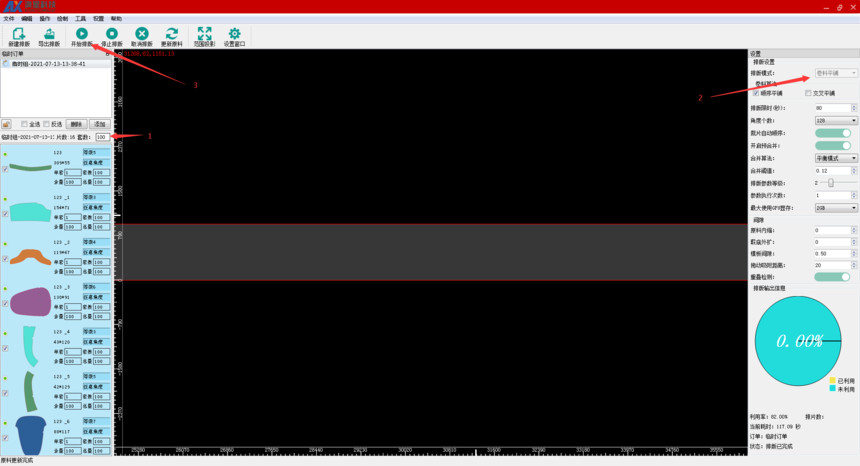Enable the 交叉平铺 checkbox

pos(808,93)
